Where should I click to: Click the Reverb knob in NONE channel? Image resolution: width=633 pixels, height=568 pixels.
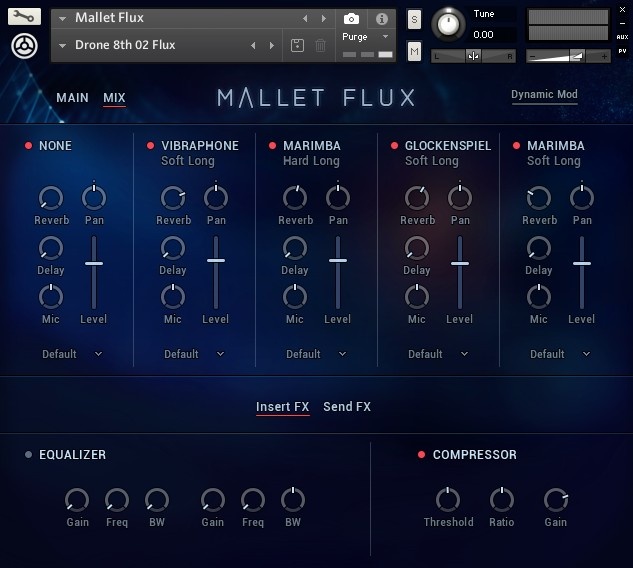51,198
